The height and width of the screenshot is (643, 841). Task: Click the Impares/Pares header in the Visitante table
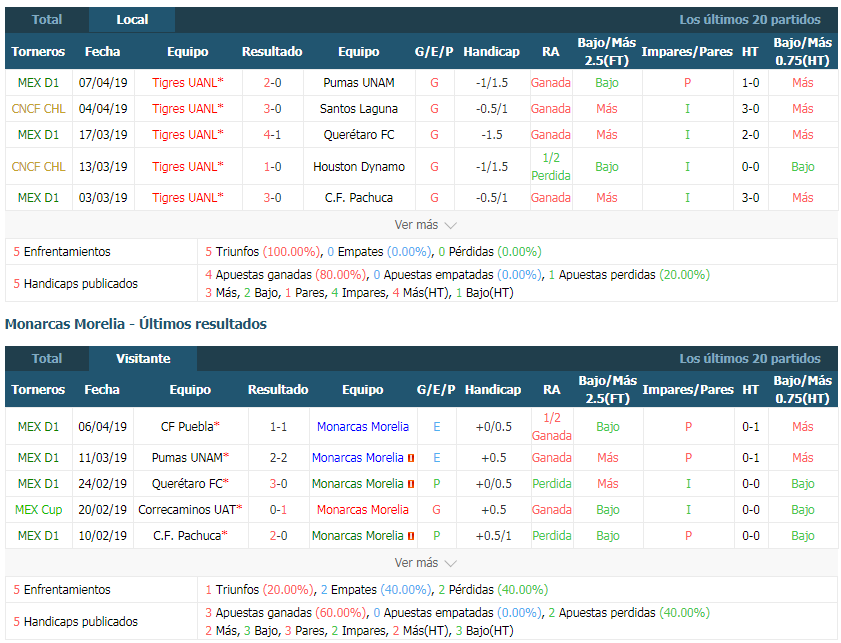pyautogui.click(x=688, y=390)
